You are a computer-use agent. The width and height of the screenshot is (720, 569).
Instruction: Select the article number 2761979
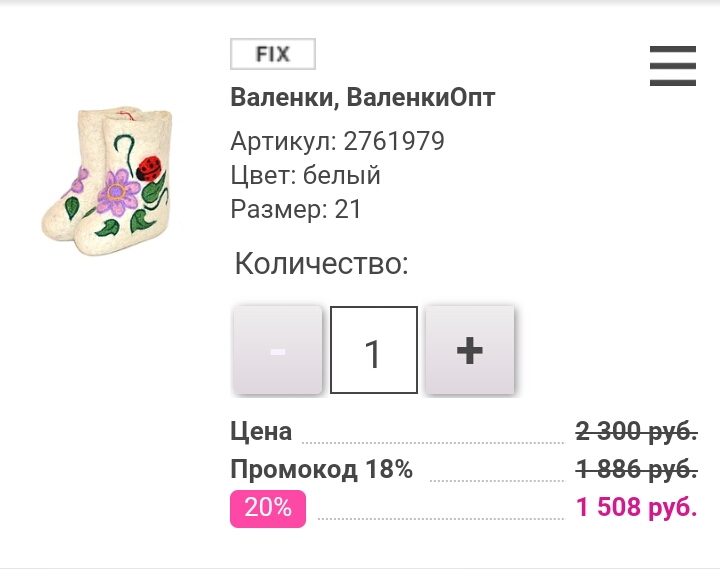click(x=394, y=141)
